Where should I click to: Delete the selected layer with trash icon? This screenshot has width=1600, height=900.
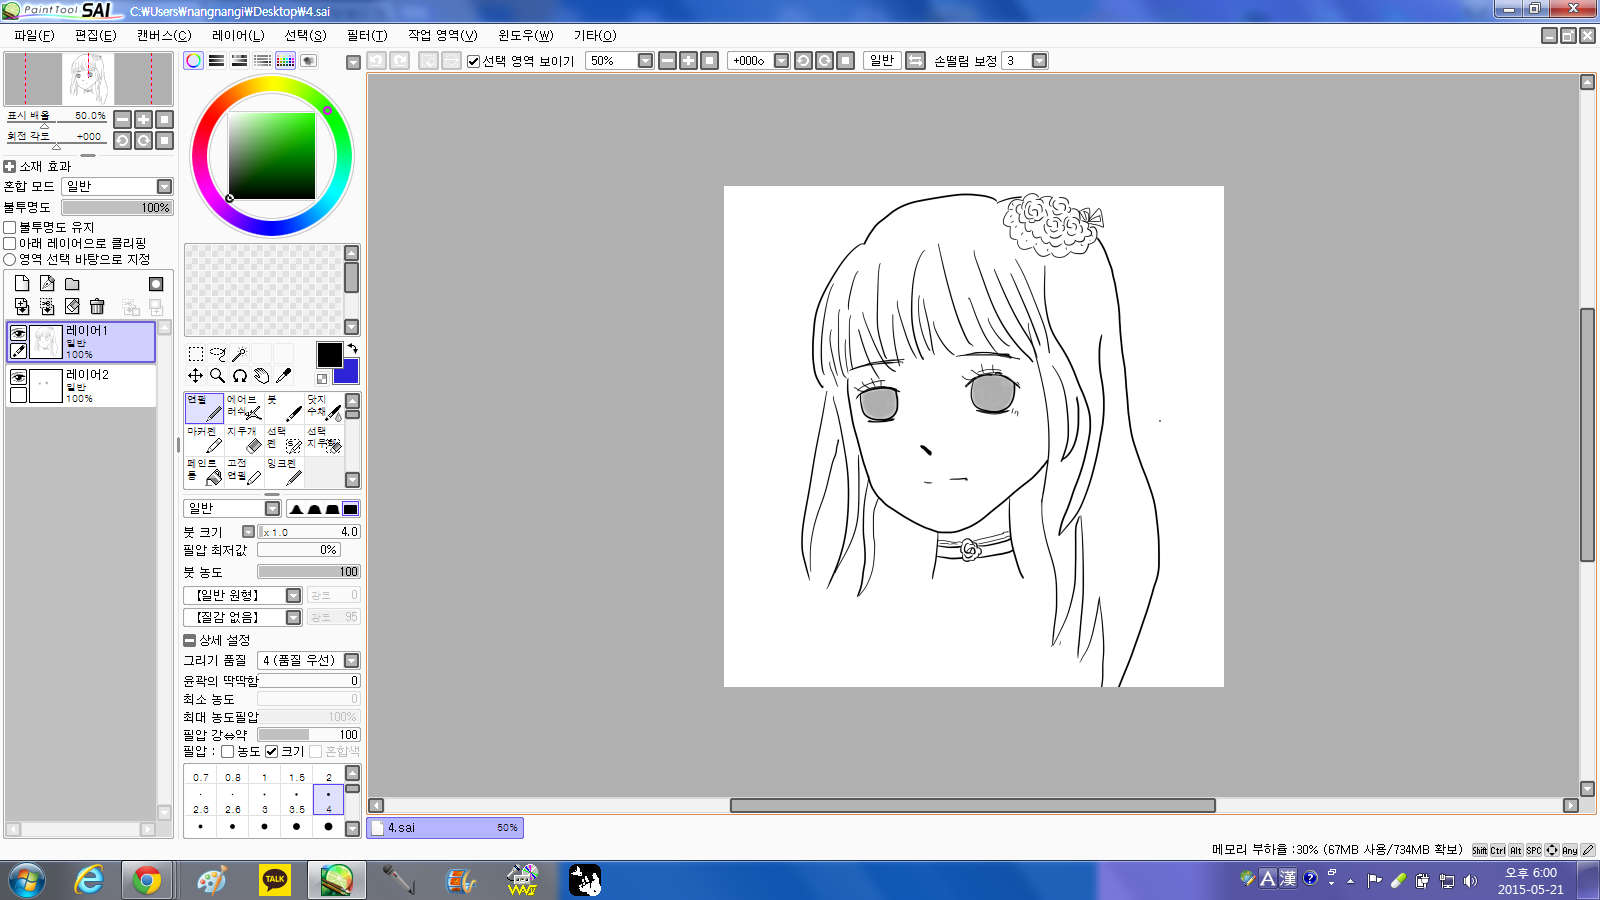[97, 306]
